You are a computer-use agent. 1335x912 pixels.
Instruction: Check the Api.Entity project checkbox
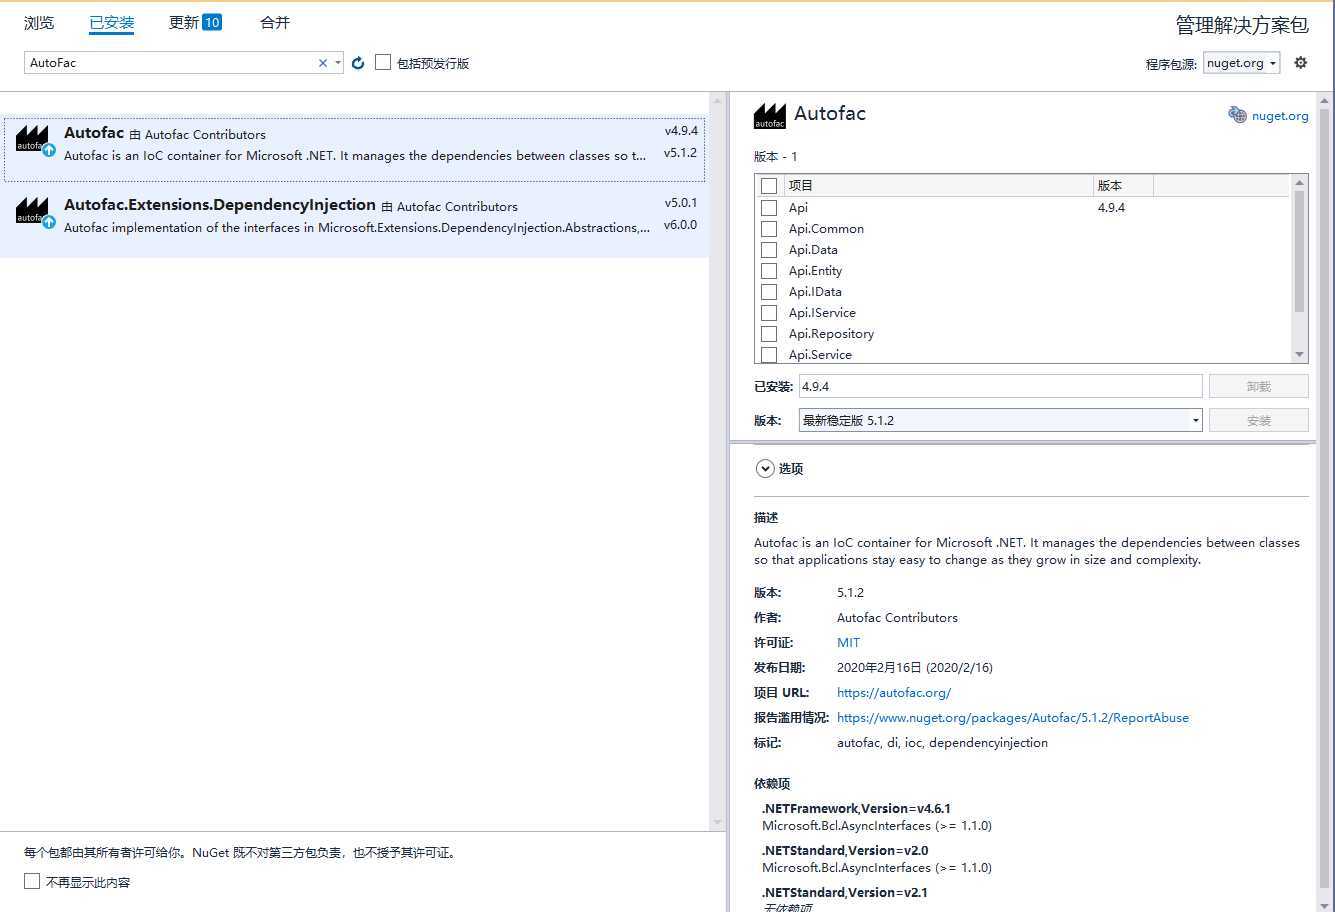click(769, 271)
